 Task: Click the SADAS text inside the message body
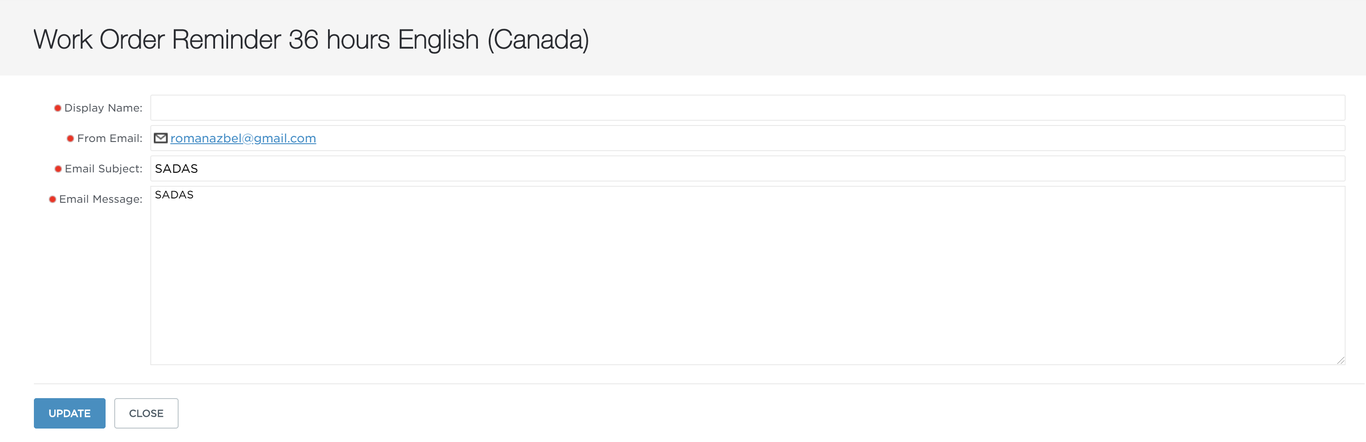pyautogui.click(x=174, y=195)
